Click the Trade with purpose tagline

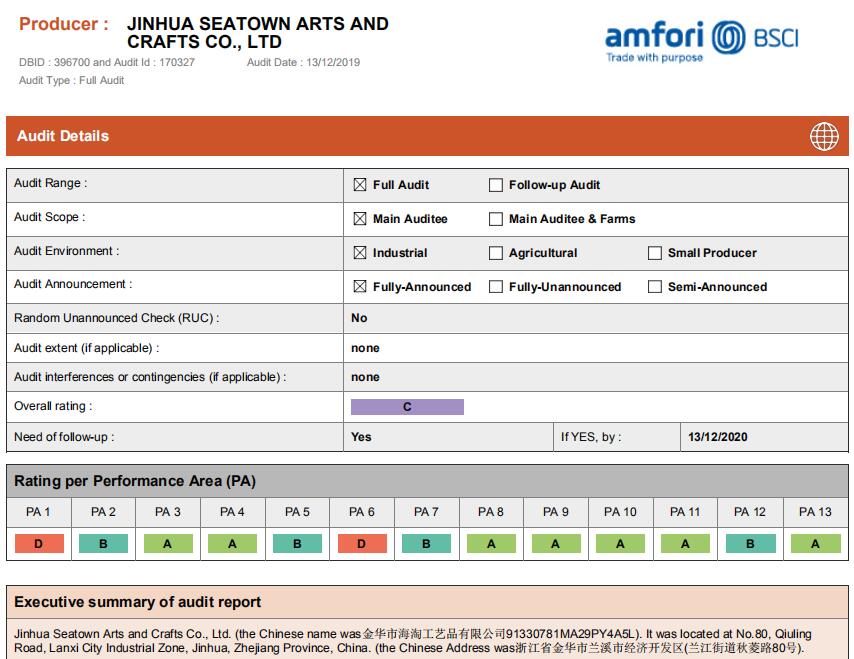click(x=655, y=57)
